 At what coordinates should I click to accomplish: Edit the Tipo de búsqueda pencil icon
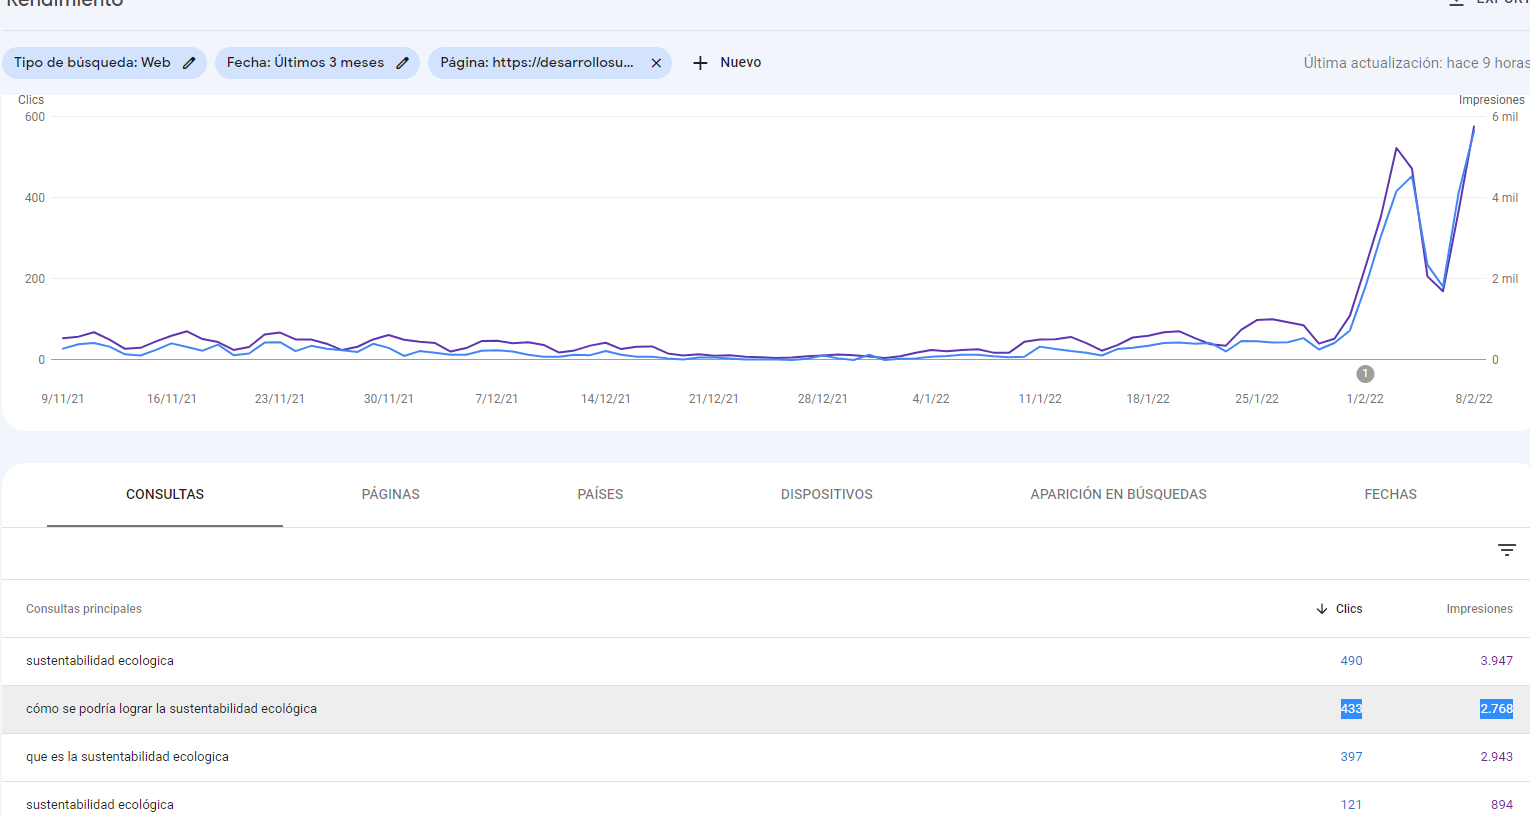[x=189, y=63]
